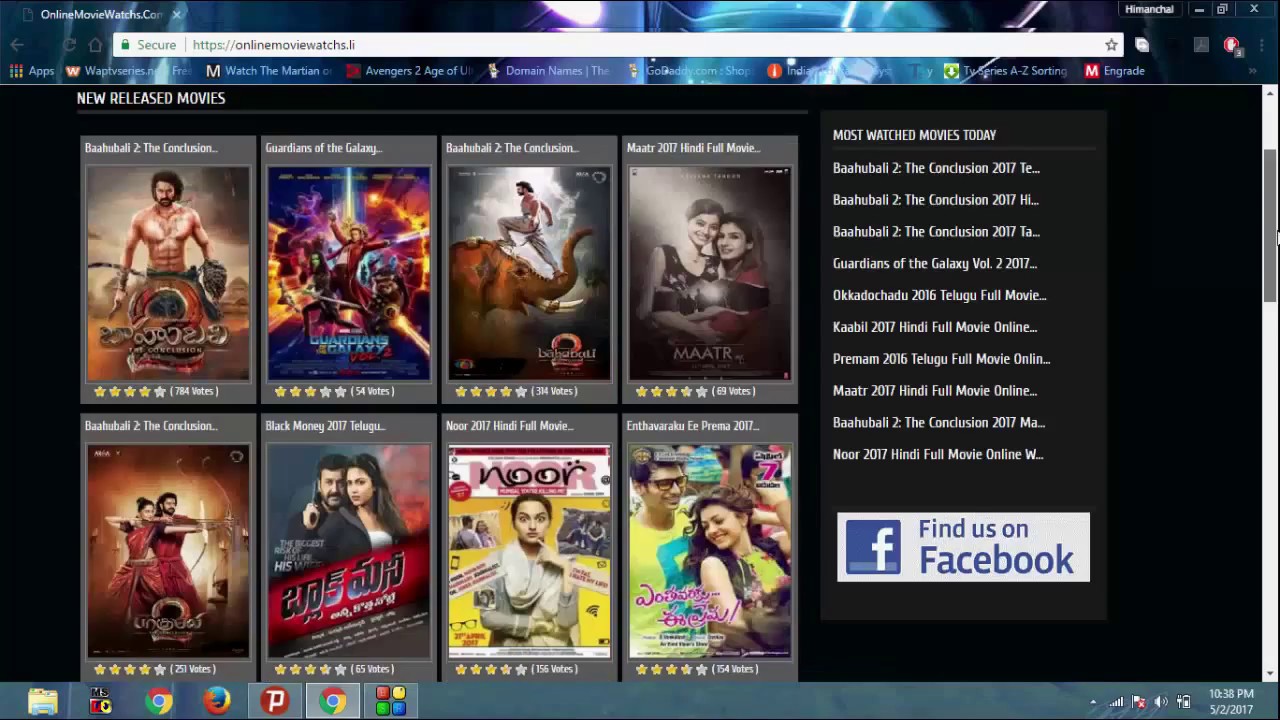Click the Enthavaraku Ee Prema 2017 title
Image resolution: width=1280 pixels, height=720 pixels.
click(692, 426)
